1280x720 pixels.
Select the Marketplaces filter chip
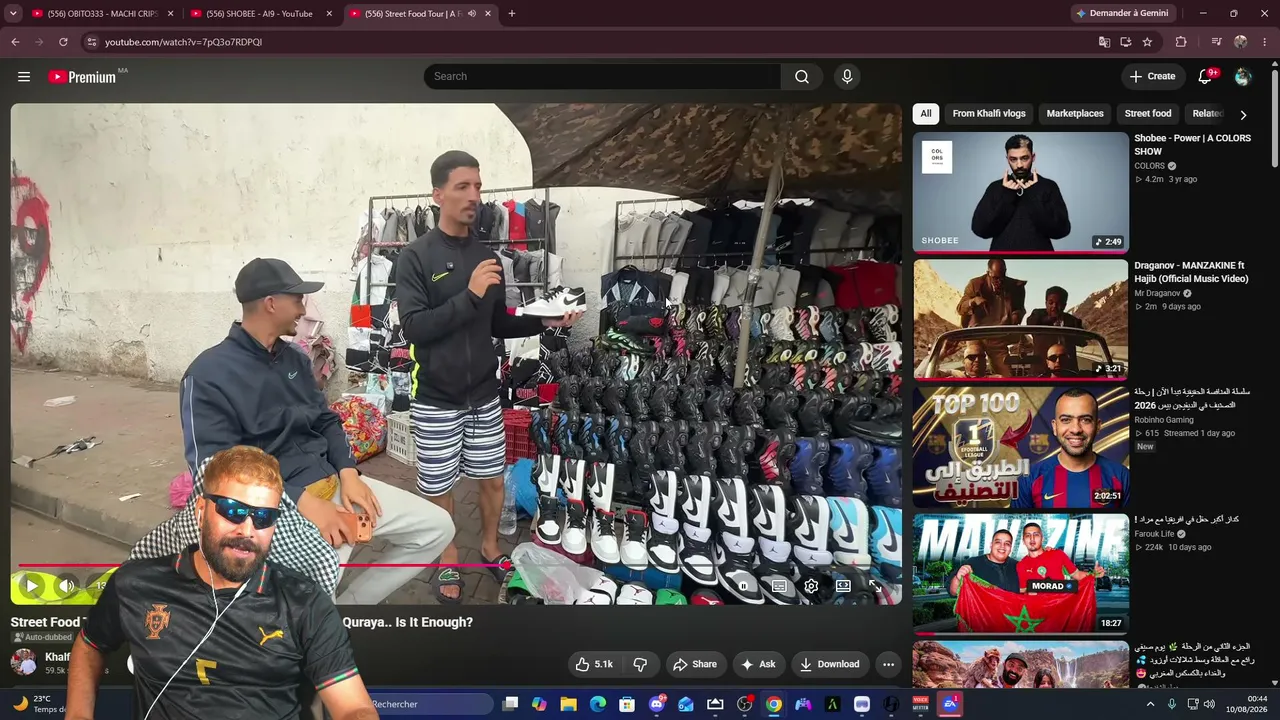(1075, 114)
